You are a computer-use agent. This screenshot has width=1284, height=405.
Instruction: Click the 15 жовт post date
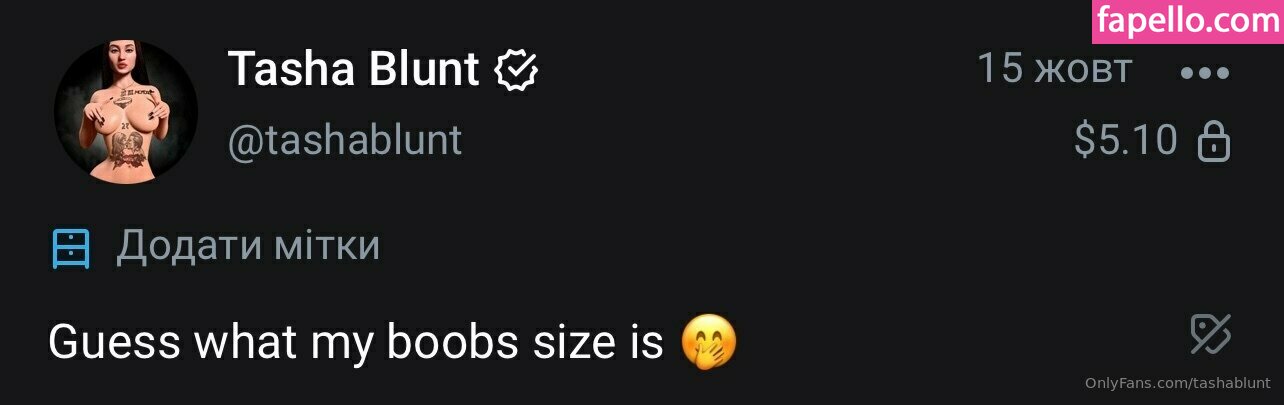click(x=1054, y=69)
